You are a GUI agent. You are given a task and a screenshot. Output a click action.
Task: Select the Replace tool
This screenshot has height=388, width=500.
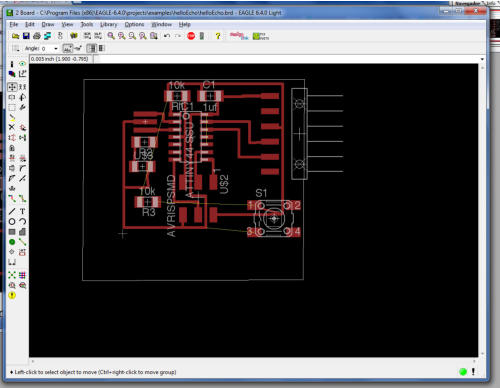click(22, 137)
